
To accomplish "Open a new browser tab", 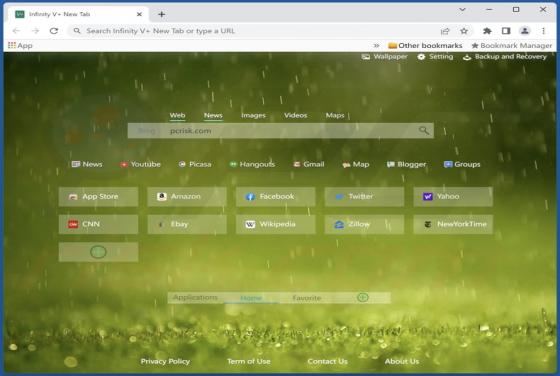I will click(161, 14).
